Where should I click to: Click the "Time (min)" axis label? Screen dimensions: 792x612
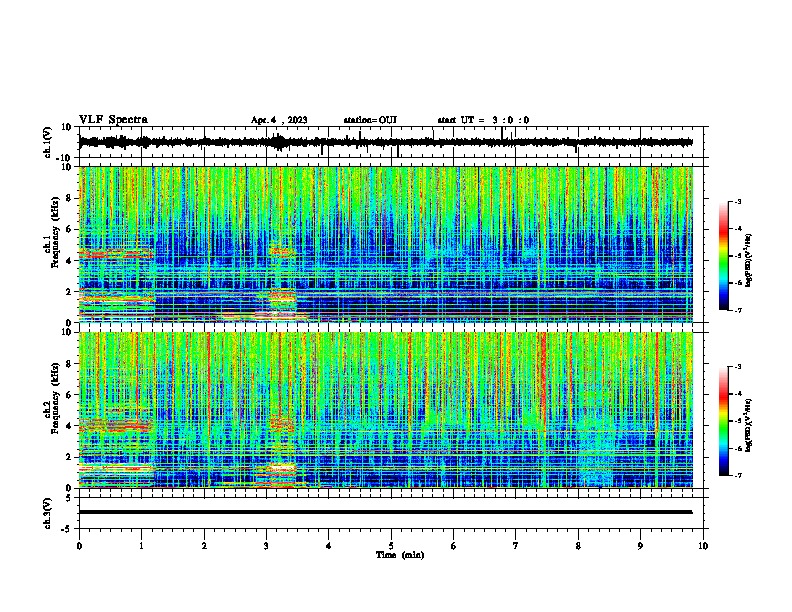pos(400,555)
